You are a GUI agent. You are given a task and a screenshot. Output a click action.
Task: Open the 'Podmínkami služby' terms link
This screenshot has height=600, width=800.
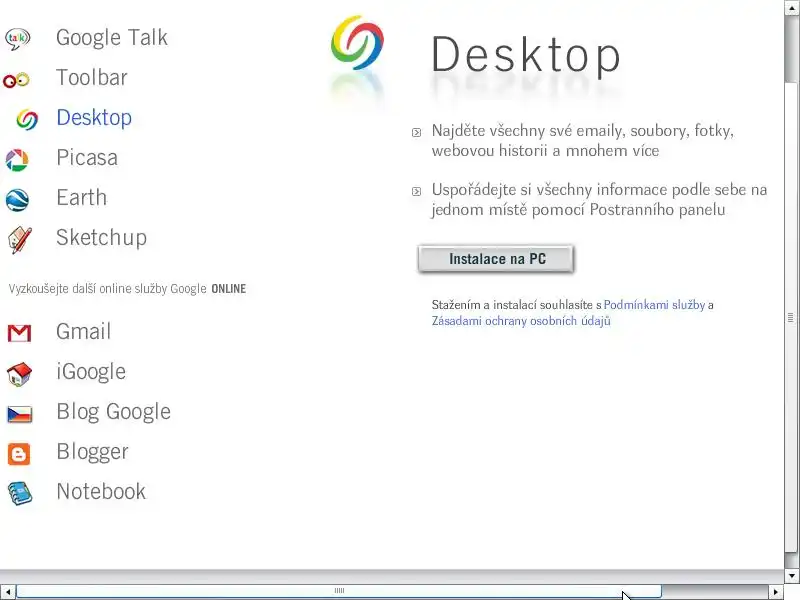point(654,305)
